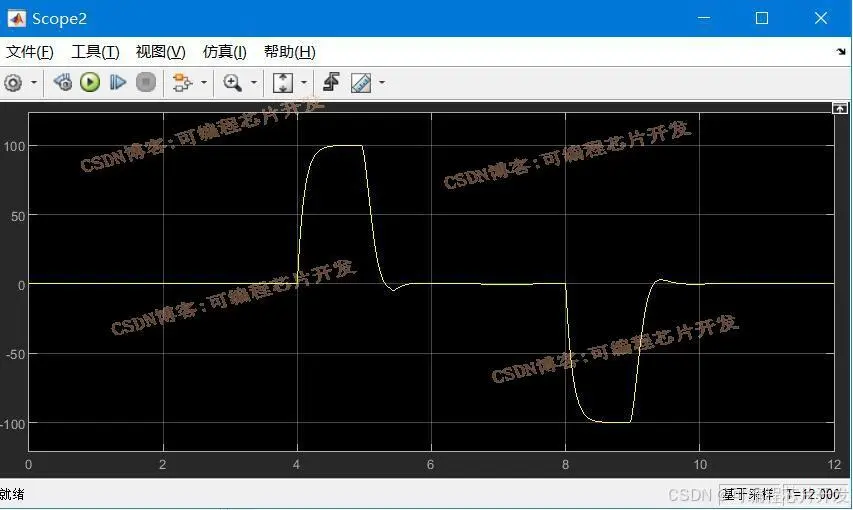This screenshot has width=853, height=510.
Task: Click the 就绪 status text
Action: [12, 494]
